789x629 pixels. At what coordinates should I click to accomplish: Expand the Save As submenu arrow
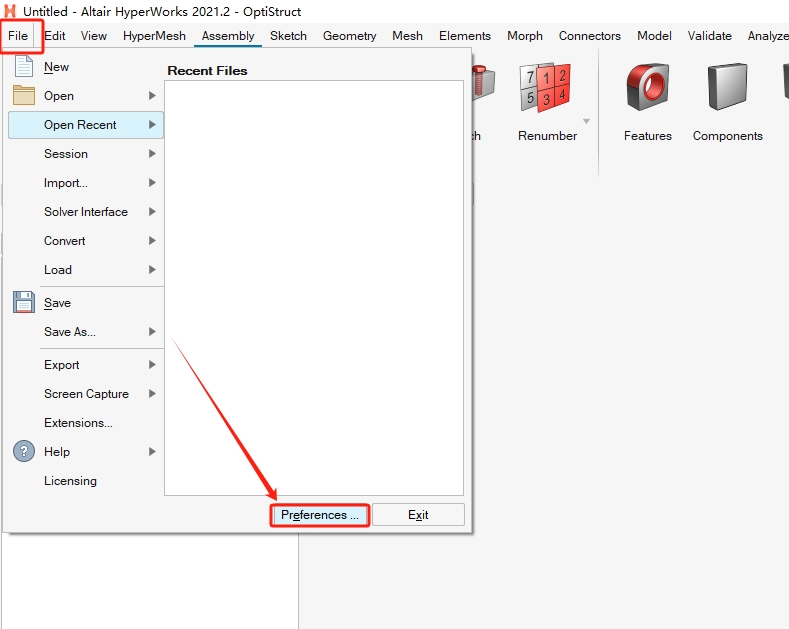coord(152,332)
